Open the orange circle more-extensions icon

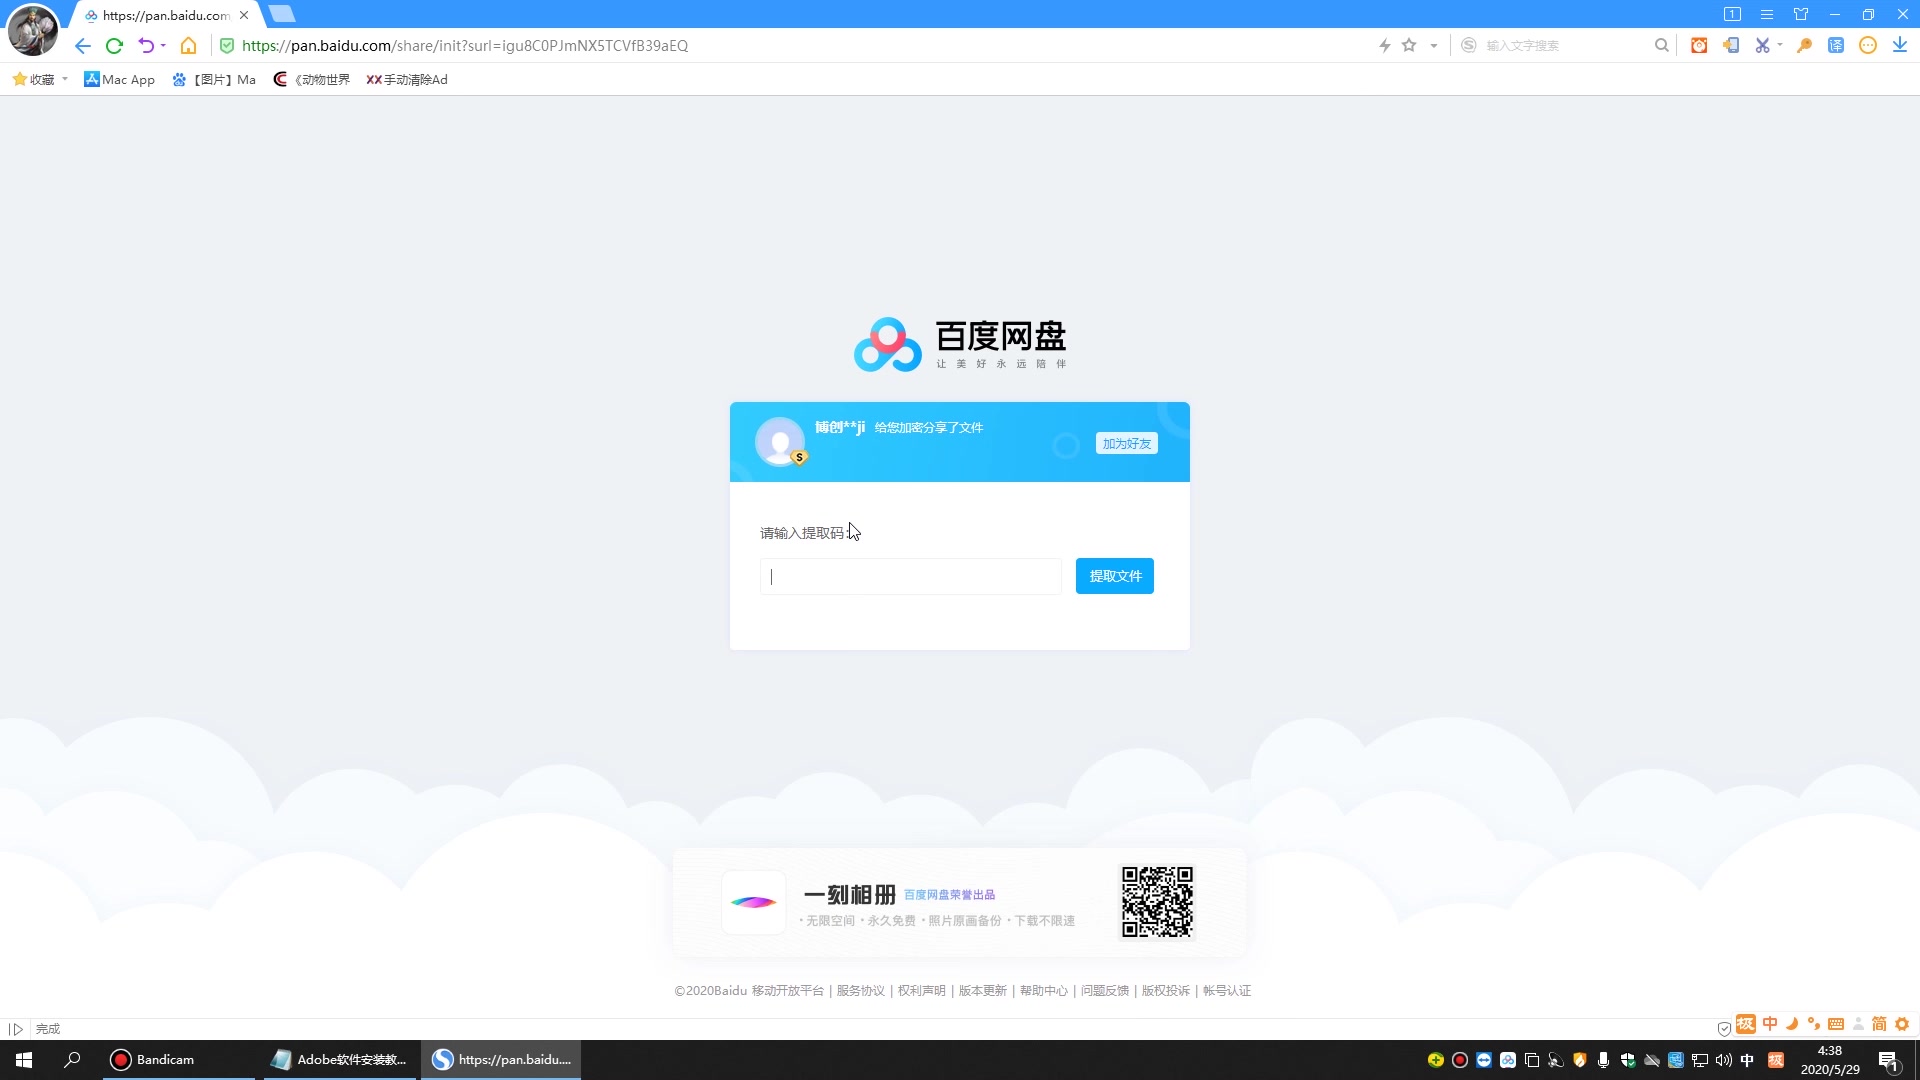click(x=1868, y=46)
